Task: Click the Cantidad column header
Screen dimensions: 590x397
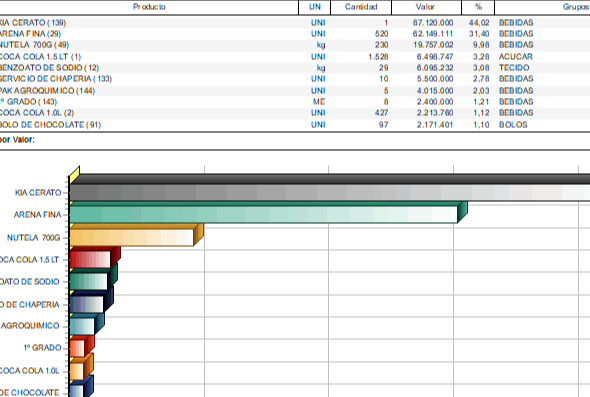Action: click(361, 7)
